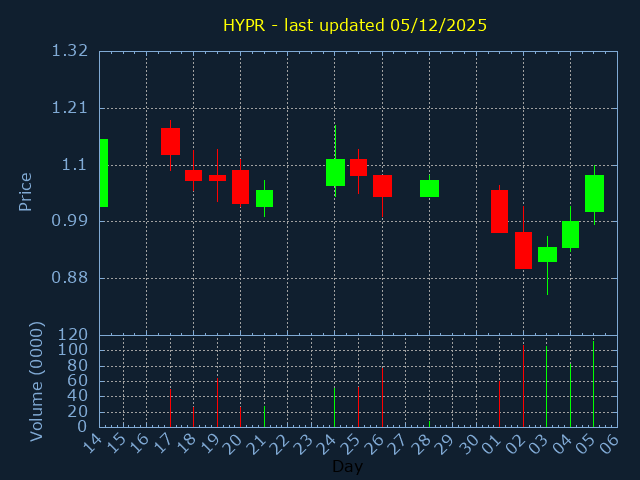Click the HYPR chart title text
Screen dimensions: 640x480
click(x=355, y=25)
